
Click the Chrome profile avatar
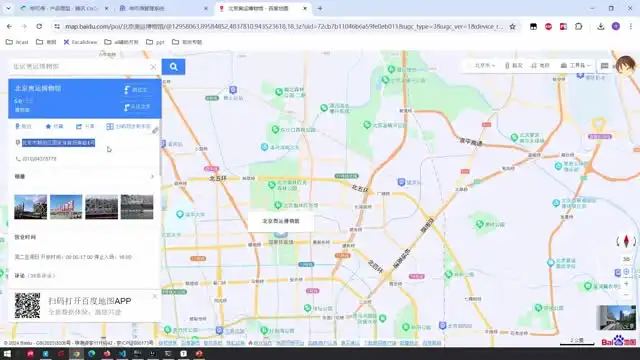tap(616, 27)
